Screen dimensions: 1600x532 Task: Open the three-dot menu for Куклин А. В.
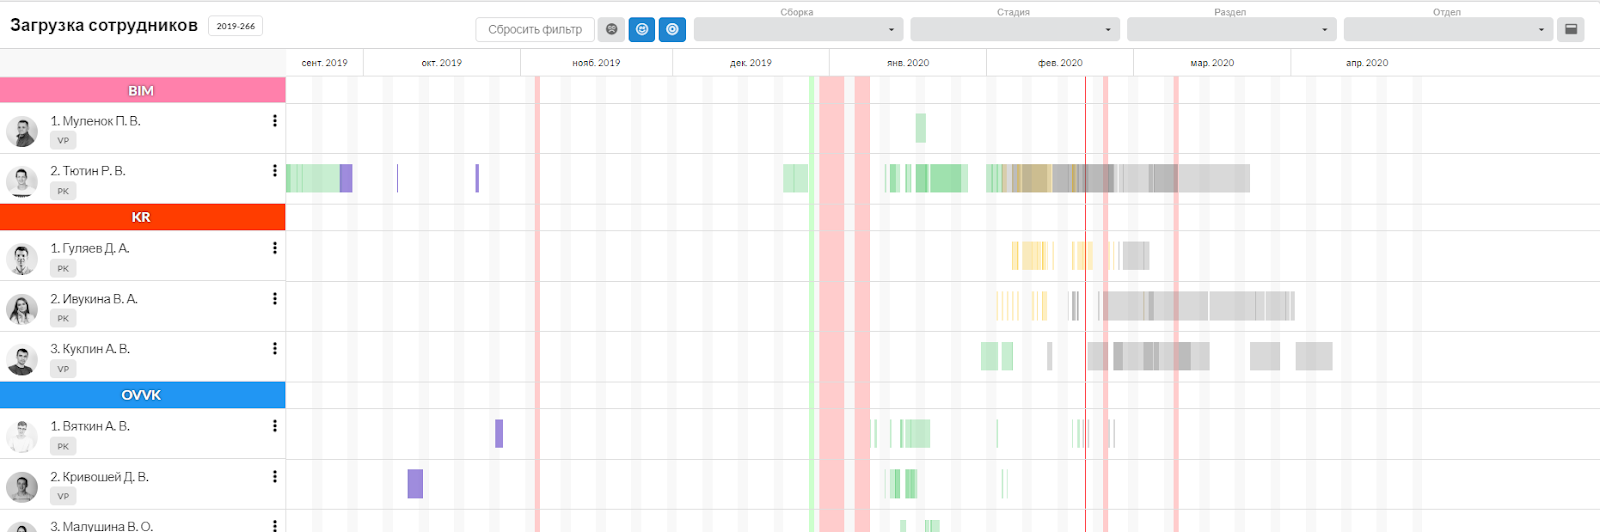pos(275,349)
